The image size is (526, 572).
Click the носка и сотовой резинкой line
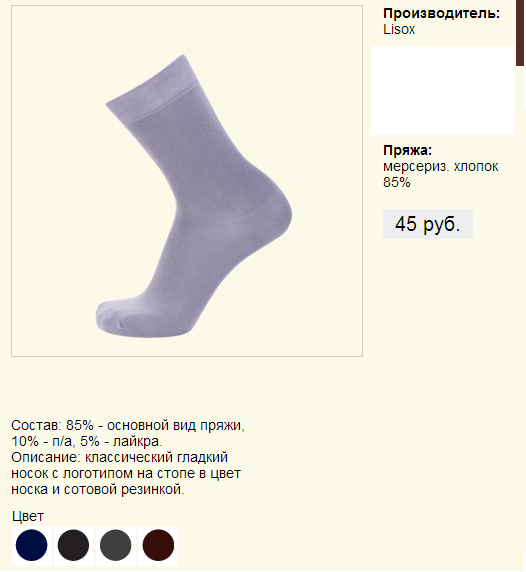click(98, 490)
